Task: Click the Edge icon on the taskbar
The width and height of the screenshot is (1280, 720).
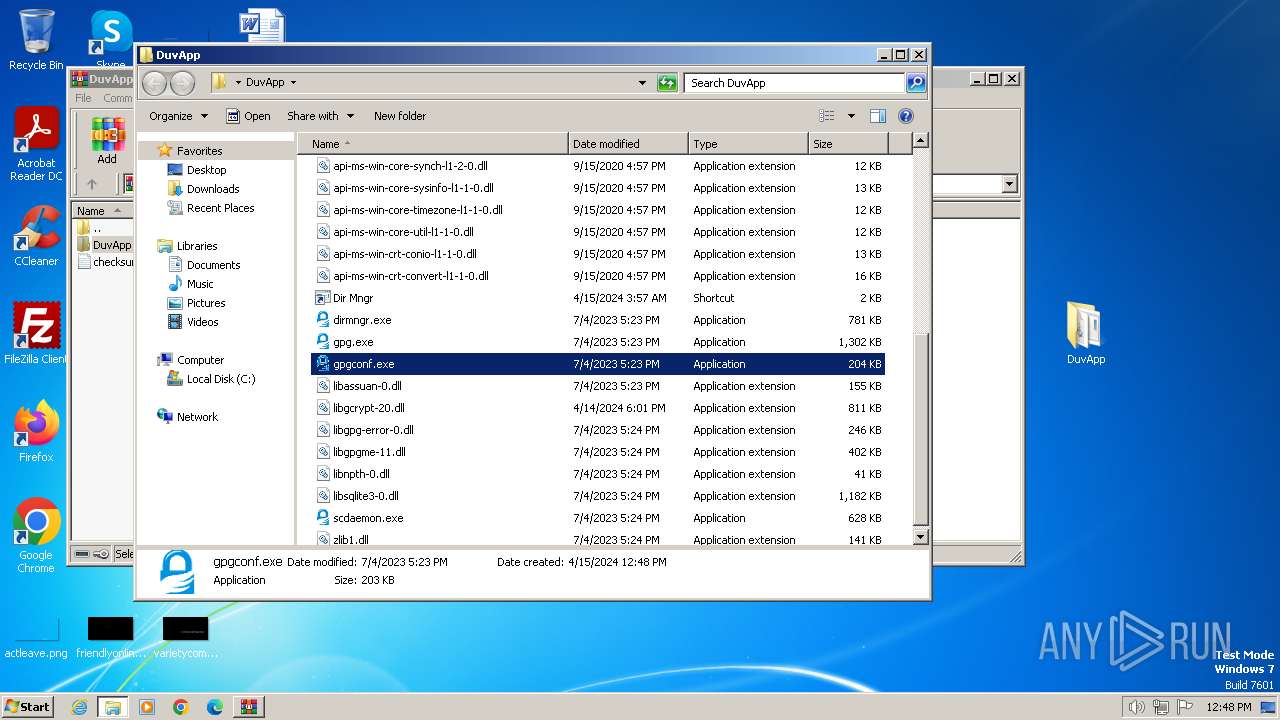Action: pos(214,707)
